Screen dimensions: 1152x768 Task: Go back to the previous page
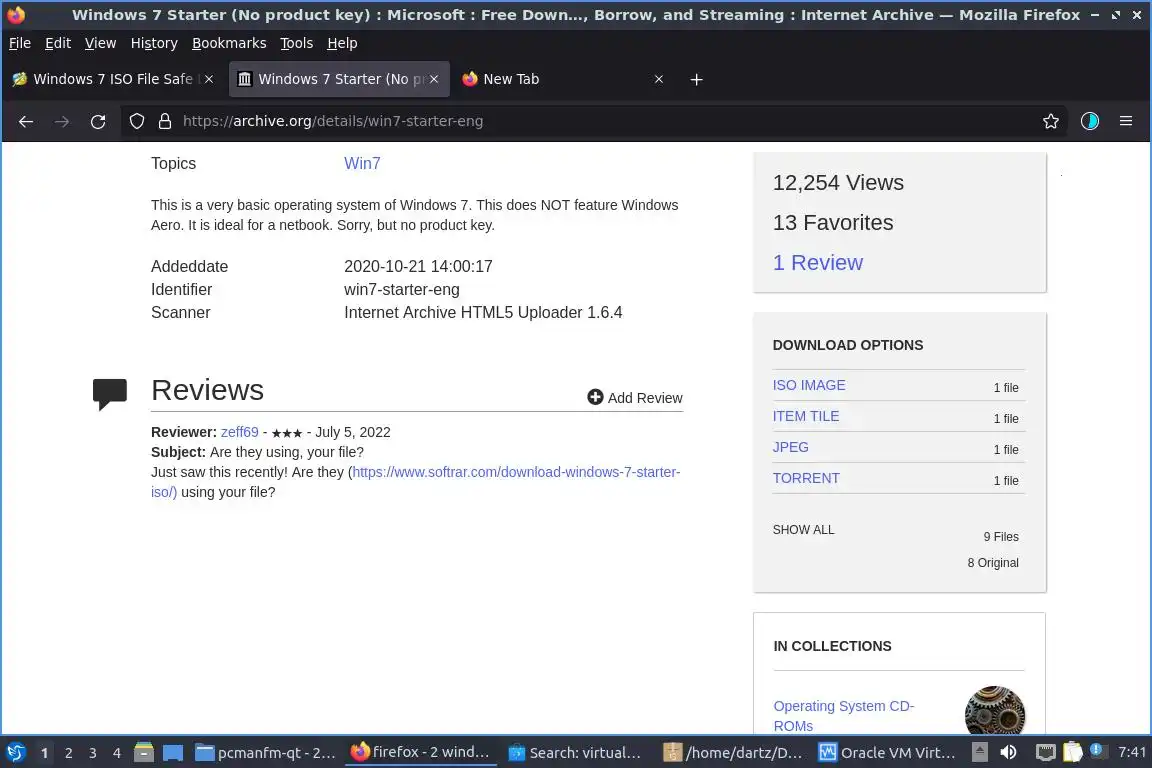pyautogui.click(x=26, y=121)
